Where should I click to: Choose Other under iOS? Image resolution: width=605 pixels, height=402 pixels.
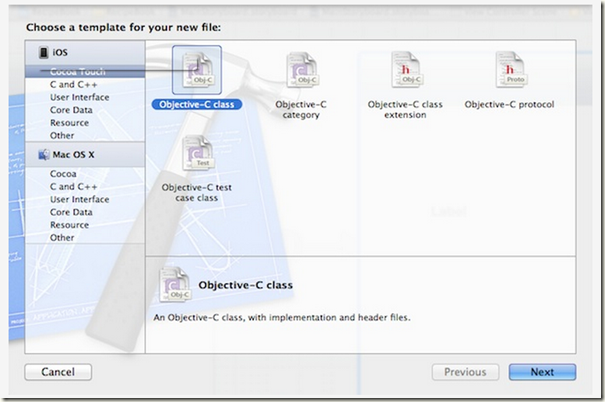point(62,135)
